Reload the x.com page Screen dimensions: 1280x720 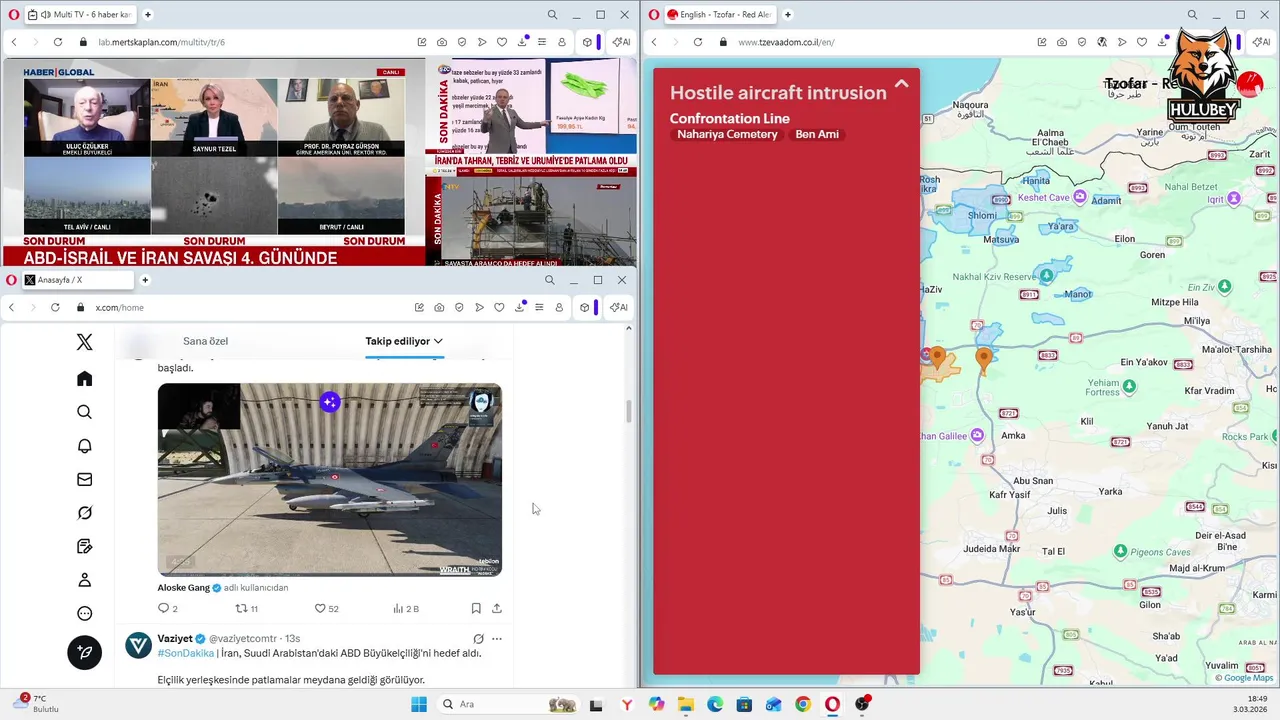point(56,307)
